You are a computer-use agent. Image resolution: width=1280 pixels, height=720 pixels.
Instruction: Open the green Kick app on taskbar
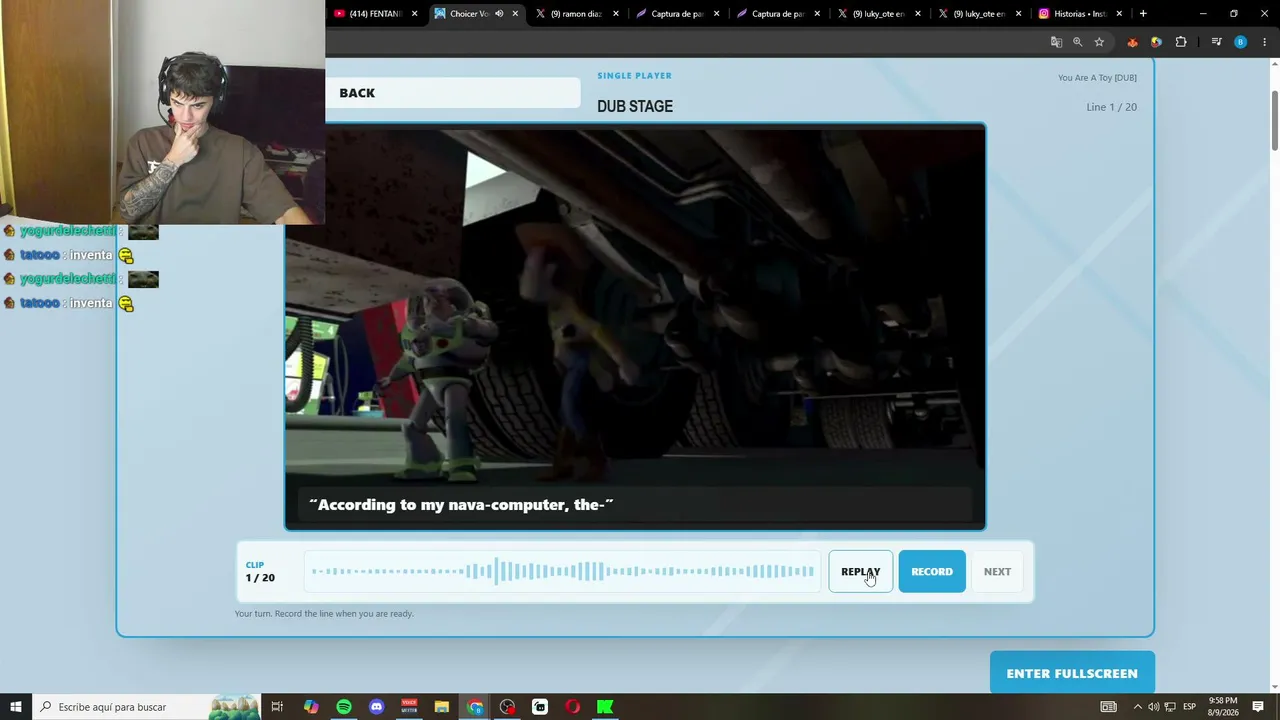605,707
